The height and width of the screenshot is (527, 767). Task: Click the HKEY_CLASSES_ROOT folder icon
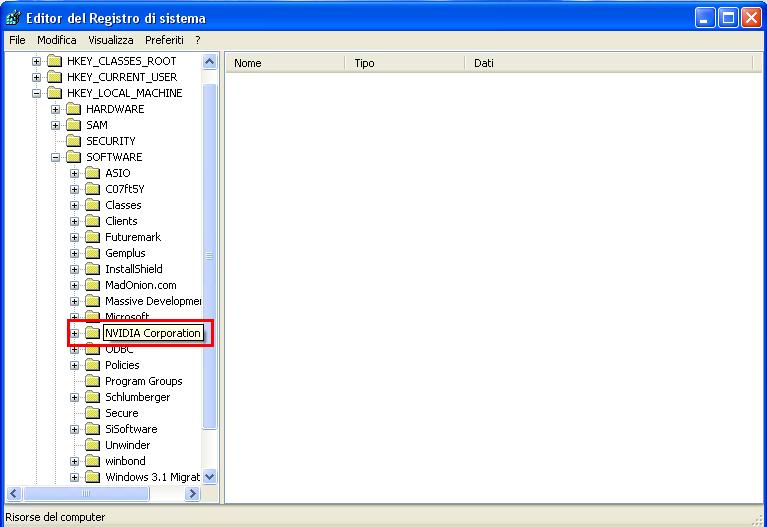point(54,61)
